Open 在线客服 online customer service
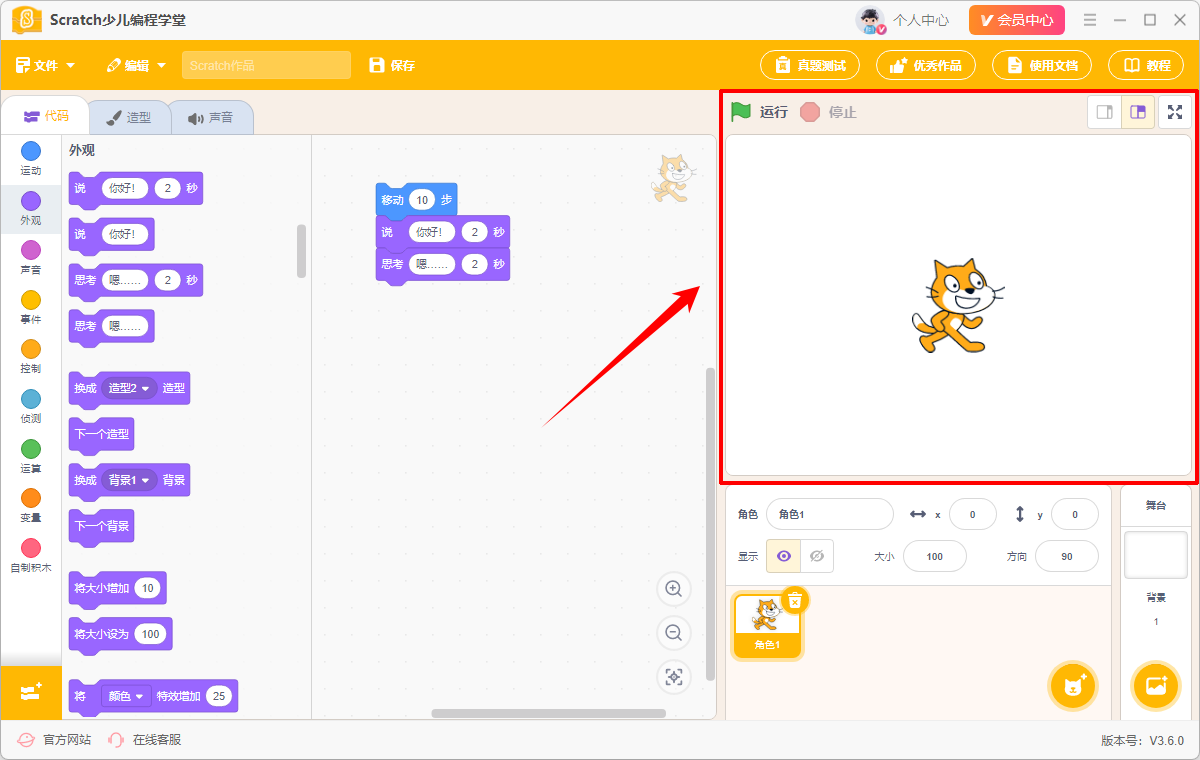This screenshot has height=760, width=1200. [x=144, y=740]
